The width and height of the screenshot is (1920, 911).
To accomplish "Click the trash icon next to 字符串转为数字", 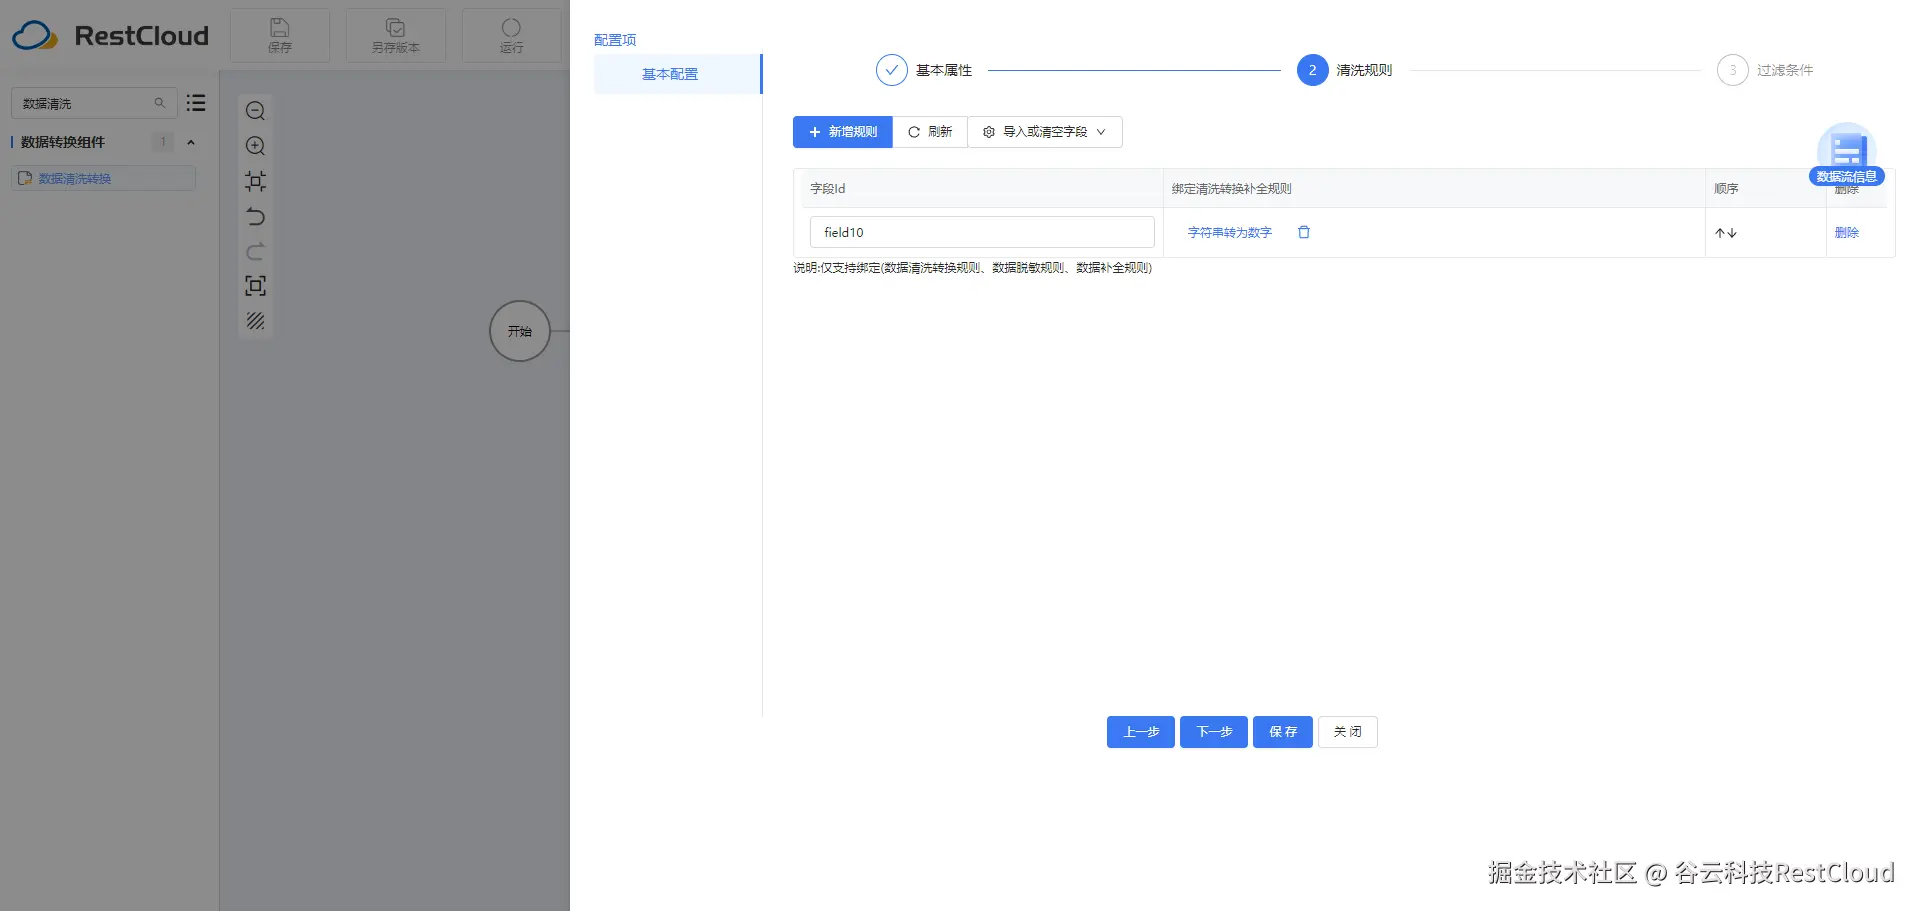I will 1304,232.
